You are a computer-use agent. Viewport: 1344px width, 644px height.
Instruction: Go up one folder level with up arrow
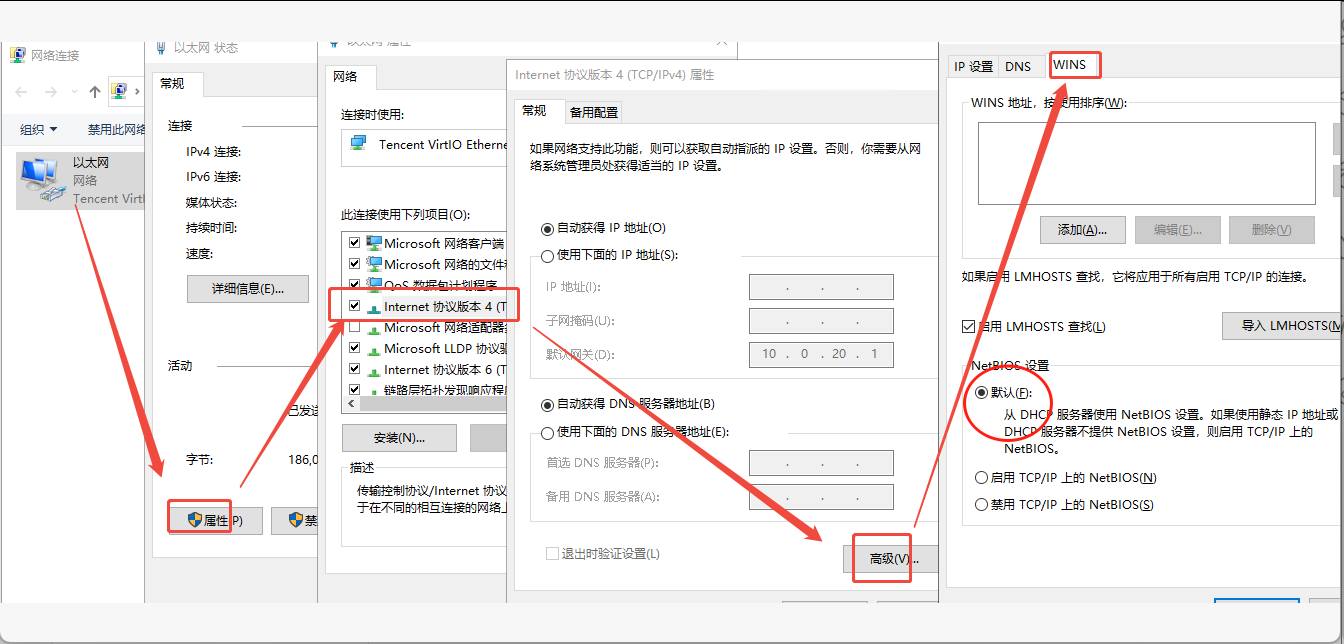[x=95, y=92]
